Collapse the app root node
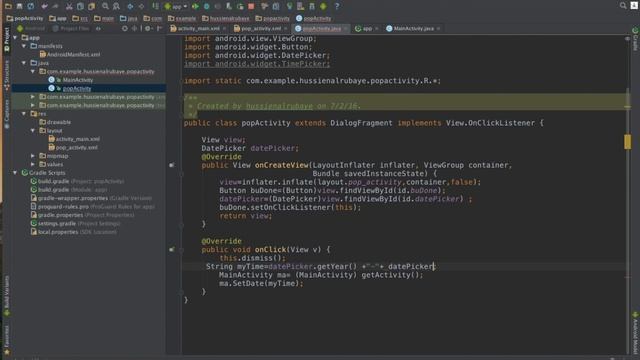 tap(16, 38)
